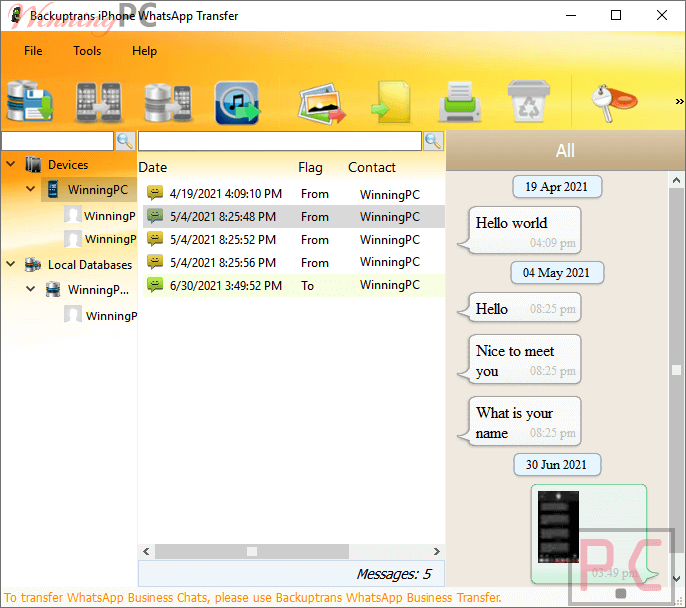Image resolution: width=686 pixels, height=608 pixels.
Task: Open the File menu
Action: click(33, 51)
